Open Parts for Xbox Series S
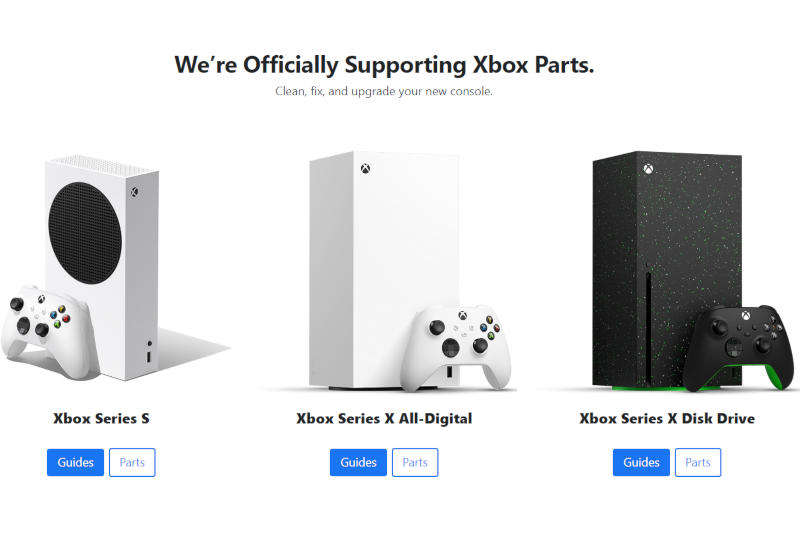The width and height of the screenshot is (800, 533). (x=132, y=462)
